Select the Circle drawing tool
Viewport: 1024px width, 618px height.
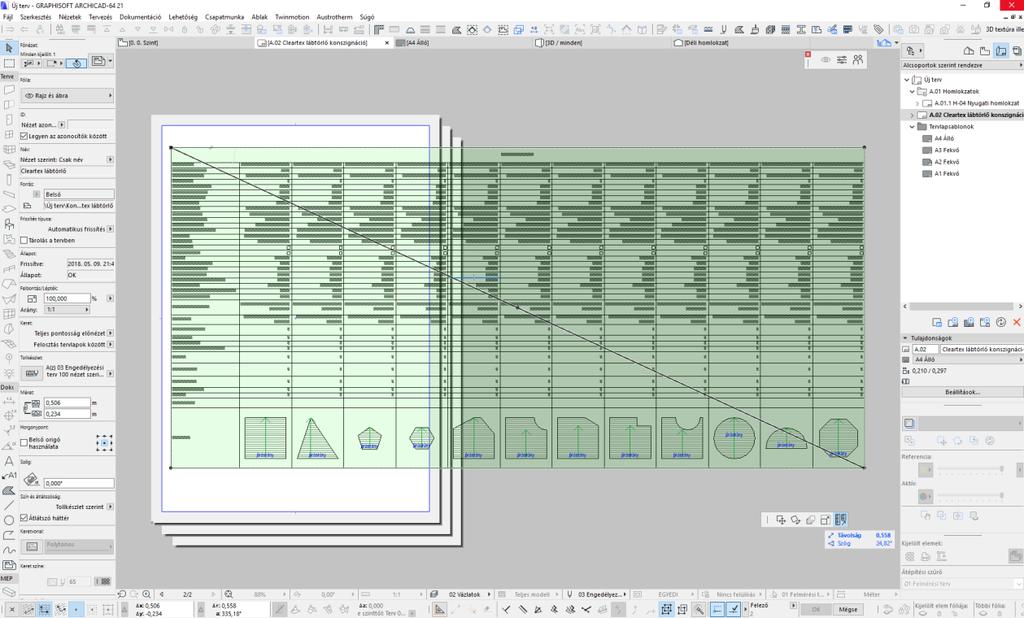[8, 520]
